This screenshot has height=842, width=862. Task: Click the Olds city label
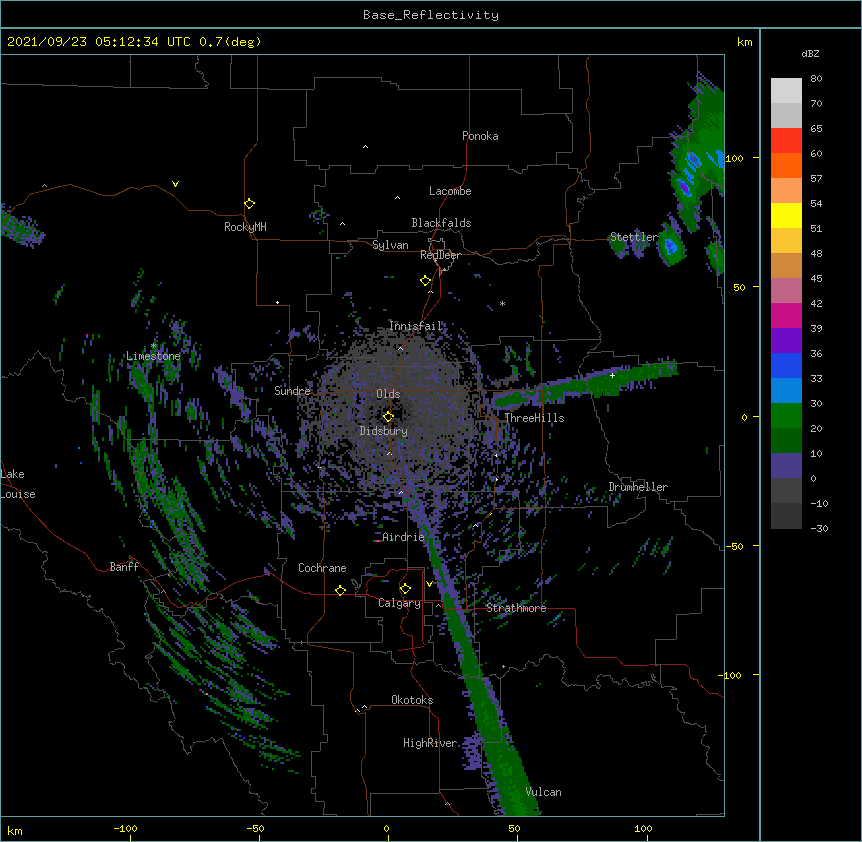[388, 394]
